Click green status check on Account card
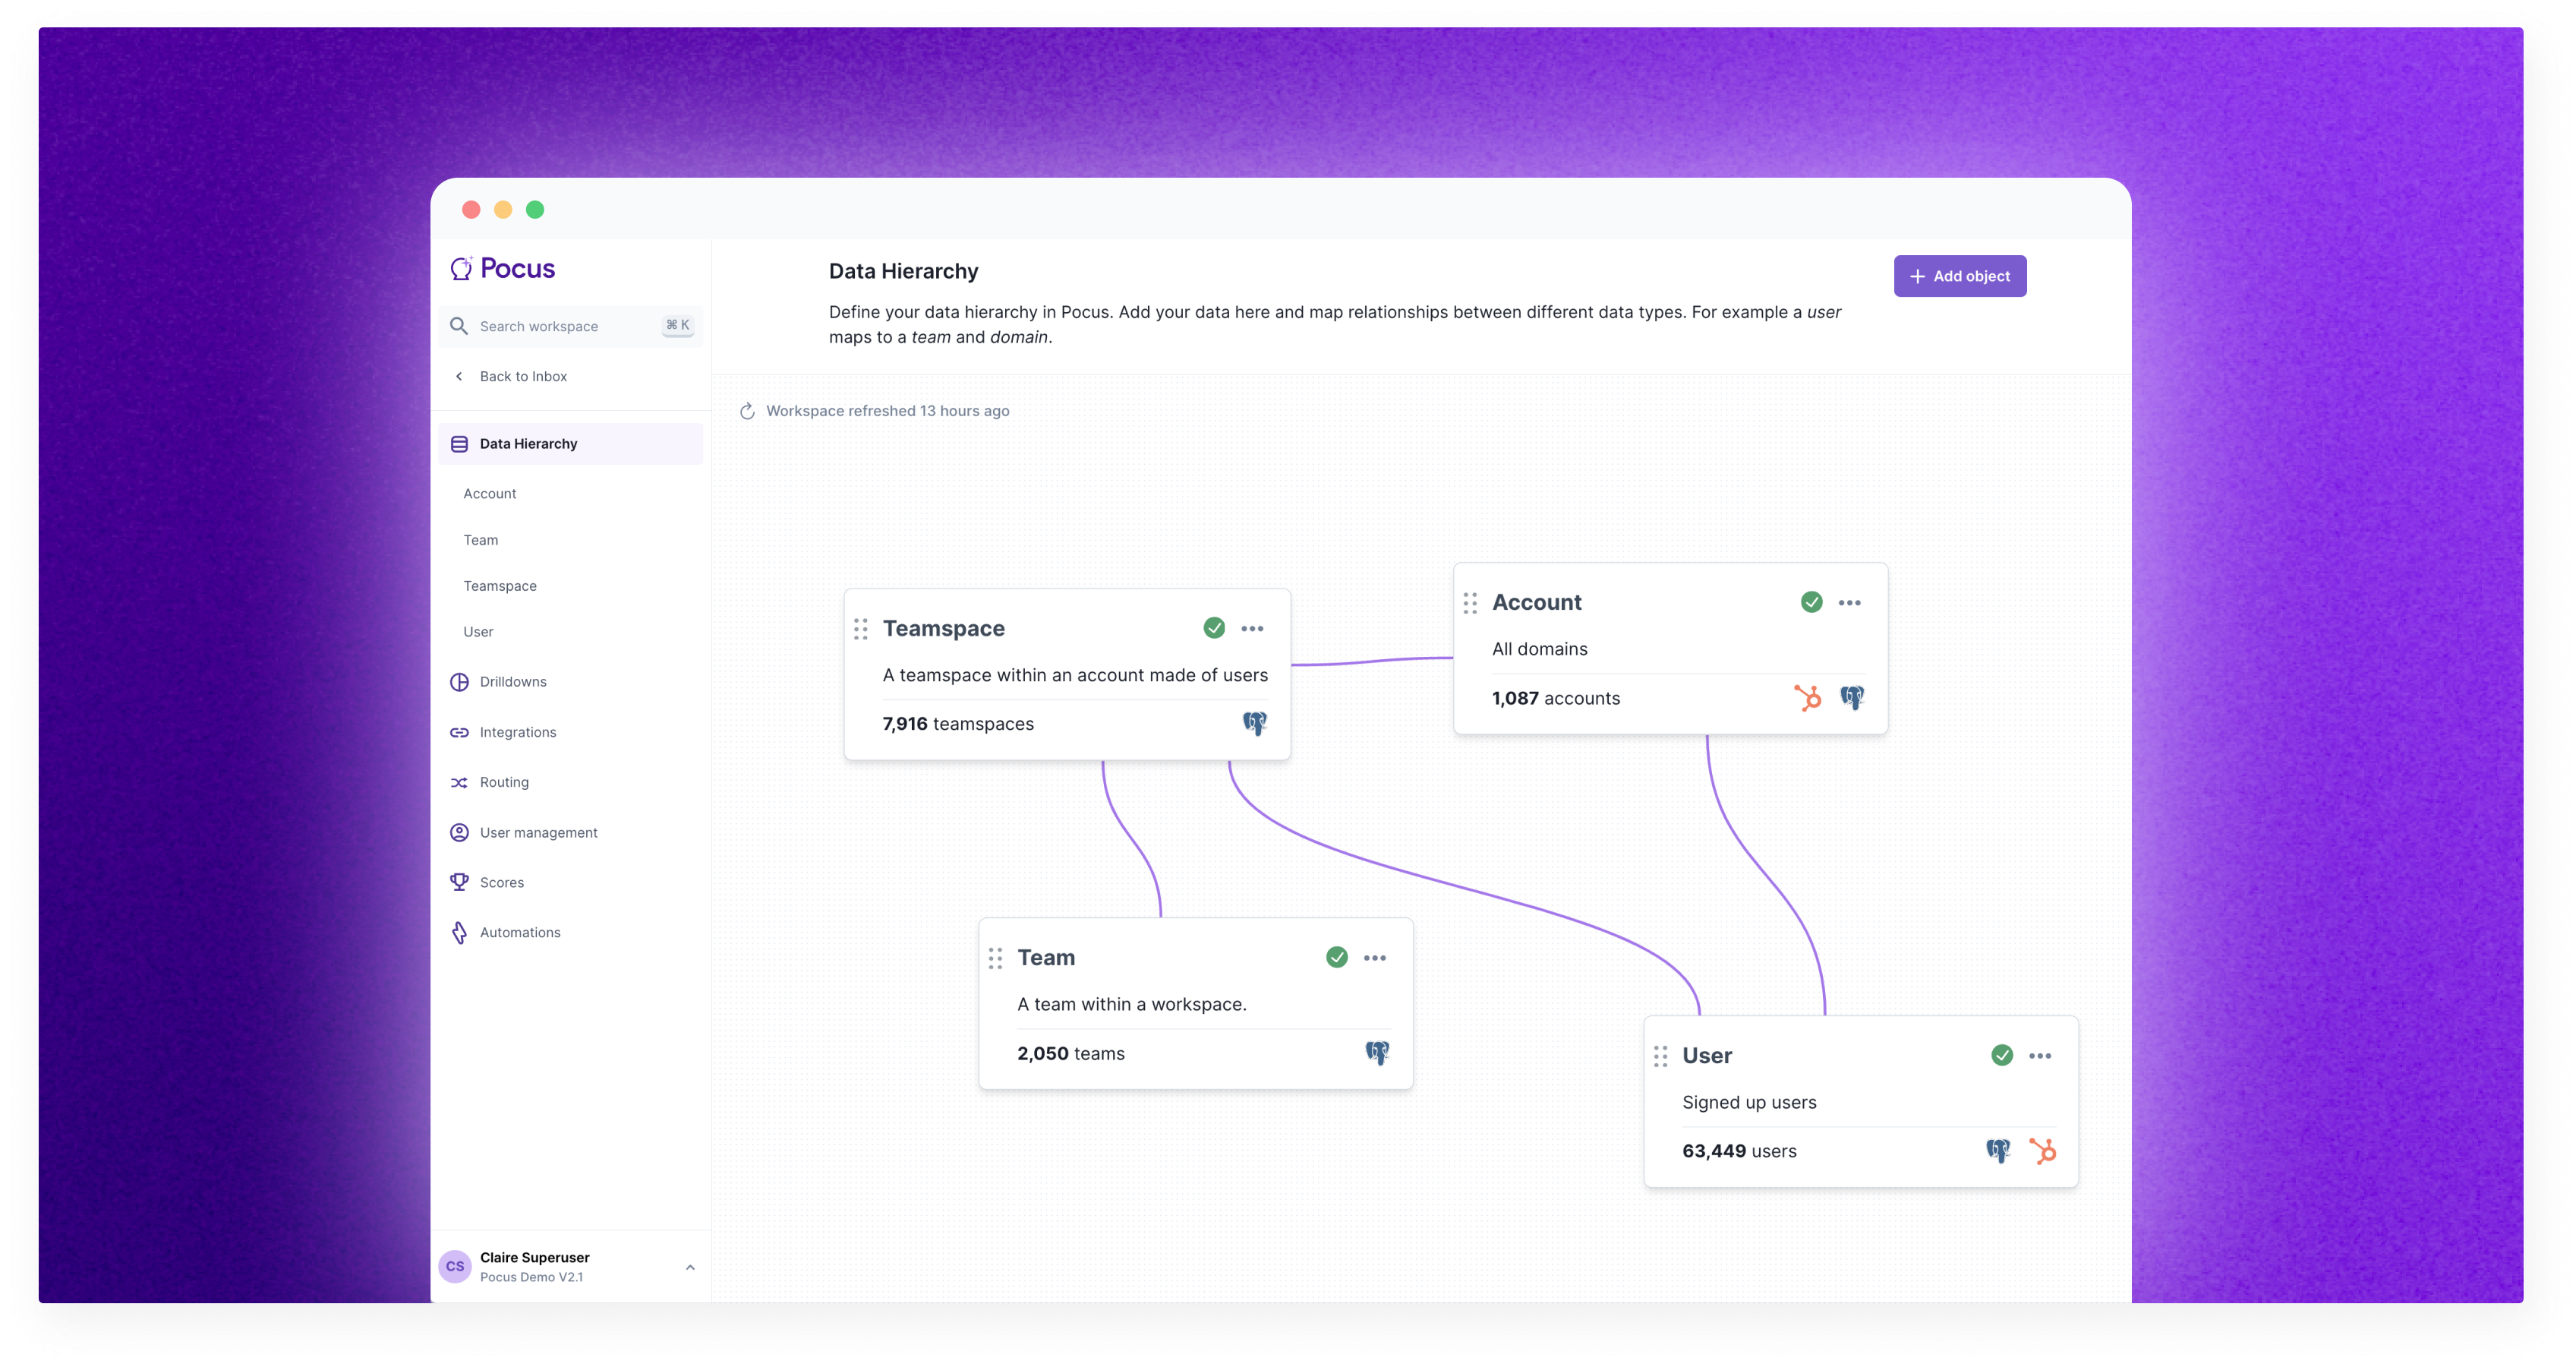The width and height of the screenshot is (2576, 1367). click(x=1811, y=602)
